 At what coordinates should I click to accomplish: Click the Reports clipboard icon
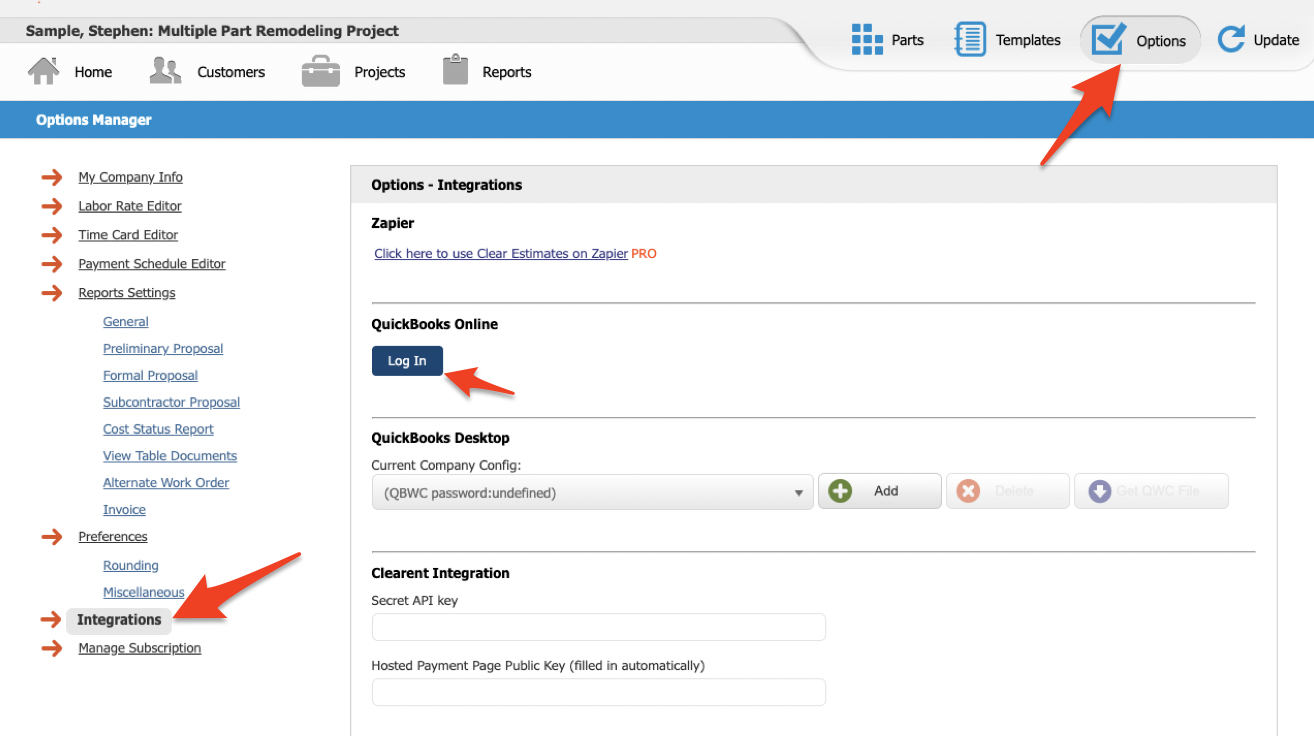pyautogui.click(x=456, y=70)
